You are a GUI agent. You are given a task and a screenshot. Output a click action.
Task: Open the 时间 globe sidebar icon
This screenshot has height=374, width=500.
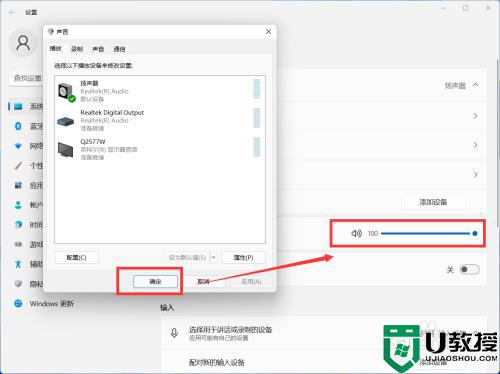(x=18, y=224)
